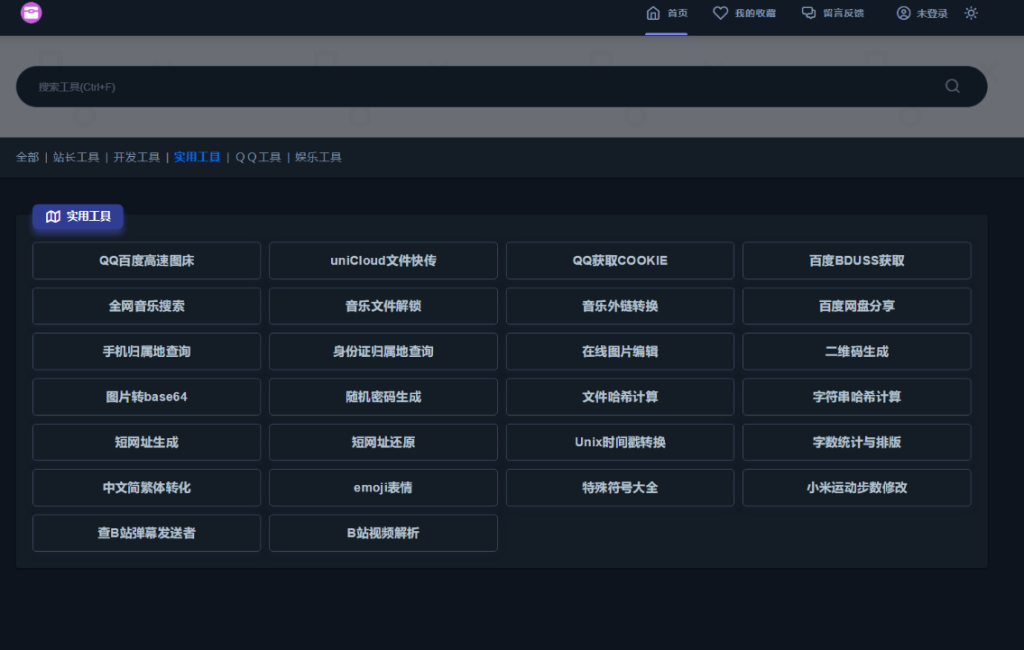Click the map icon beside 实用工具 heading
The width and height of the screenshot is (1024, 650).
[53, 216]
